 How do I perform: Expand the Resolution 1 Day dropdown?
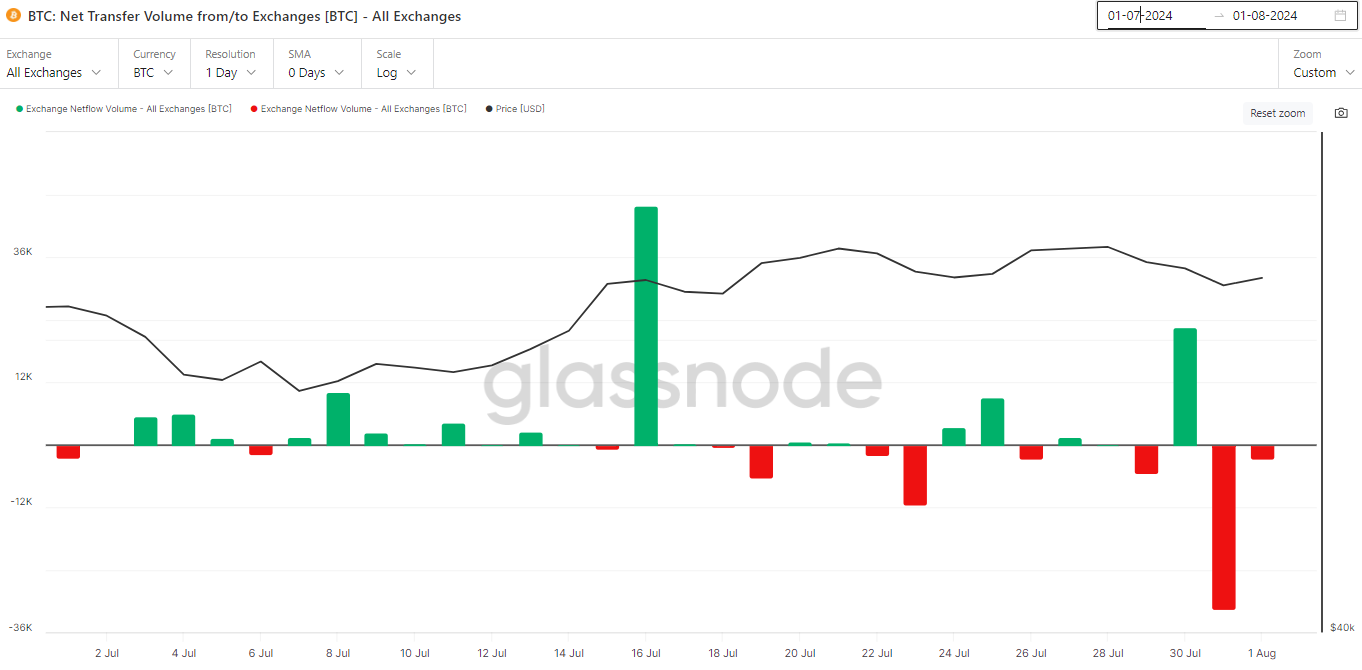(x=231, y=73)
